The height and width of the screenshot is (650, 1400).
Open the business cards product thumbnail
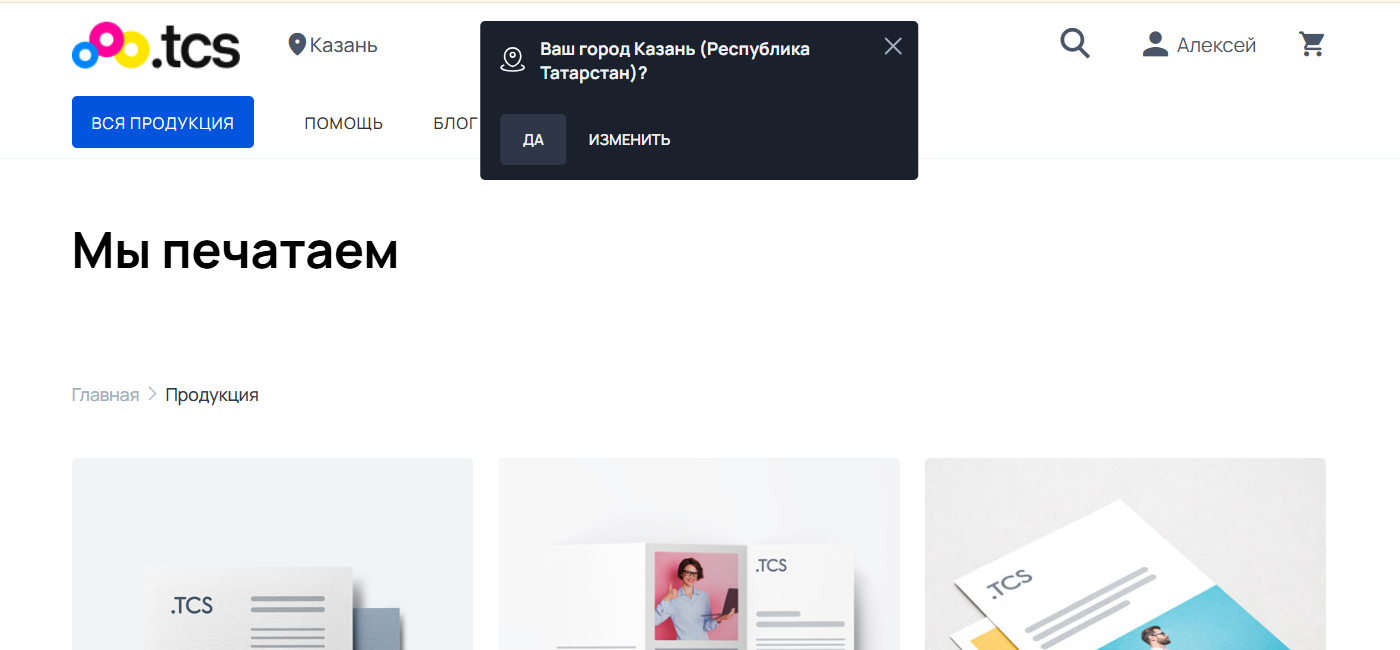(272, 554)
